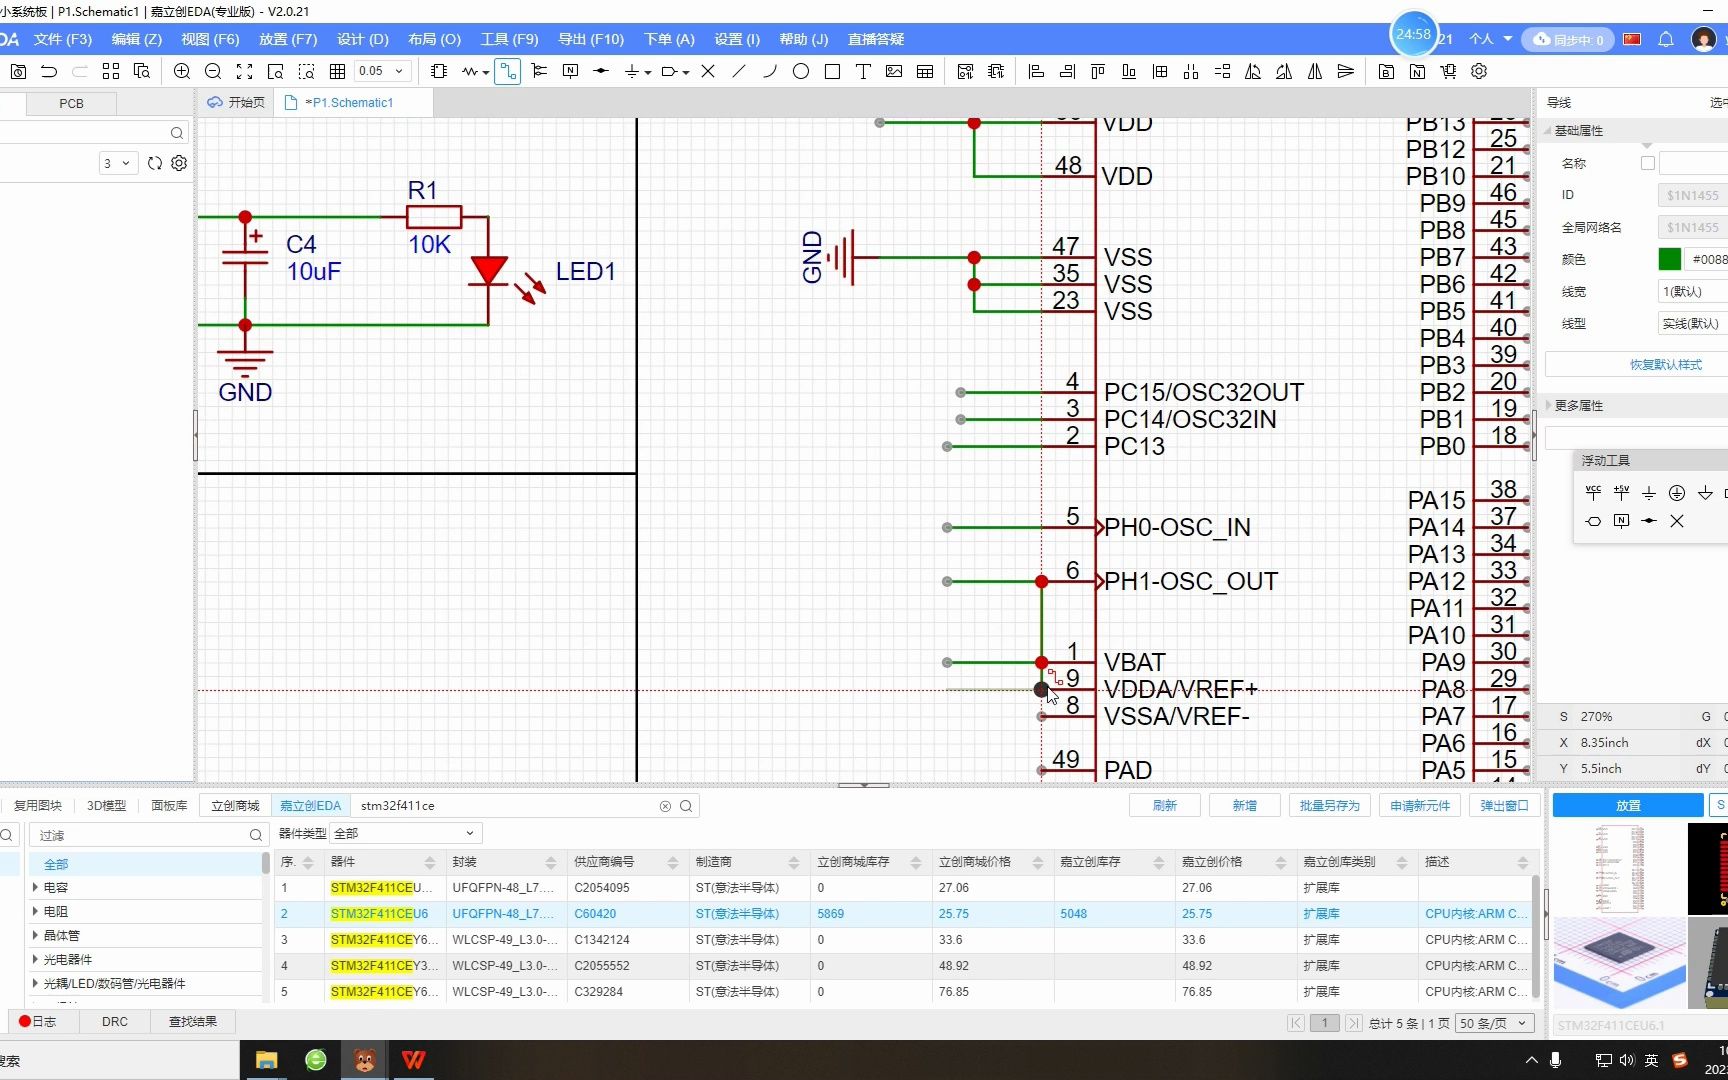The width and height of the screenshot is (1728, 1080).
Task: Collapse the 基础属性 section
Action: click(1548, 131)
